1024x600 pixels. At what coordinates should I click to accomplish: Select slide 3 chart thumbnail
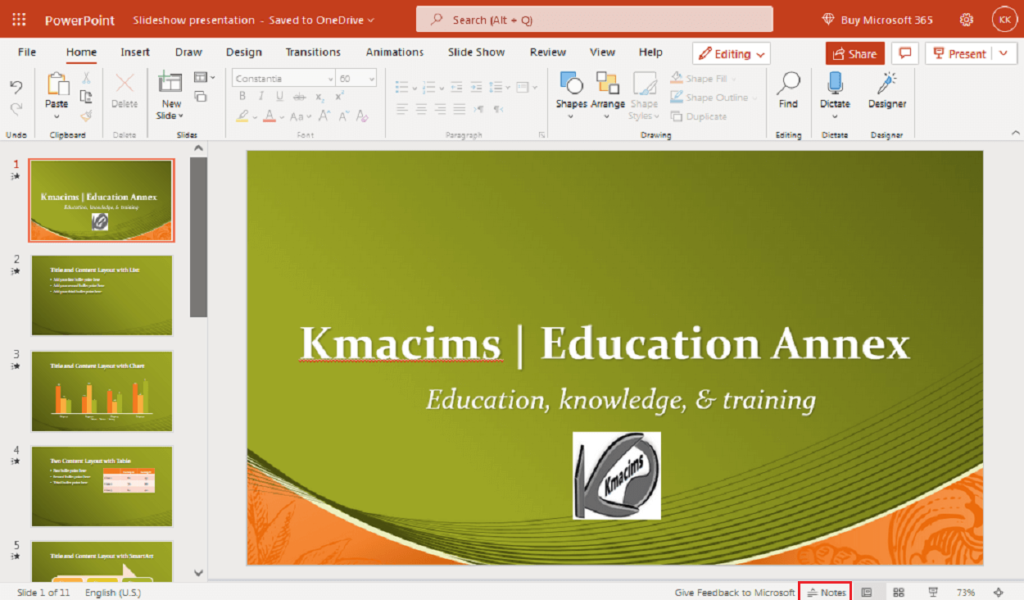pos(102,391)
